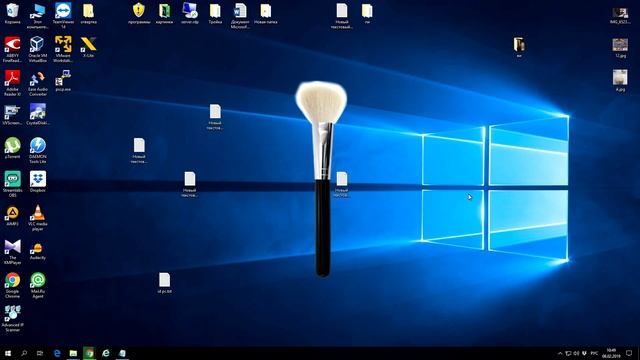Open Microsoft Edge from the taskbar
Screen dimensions: 640x360
[x=57, y=353]
